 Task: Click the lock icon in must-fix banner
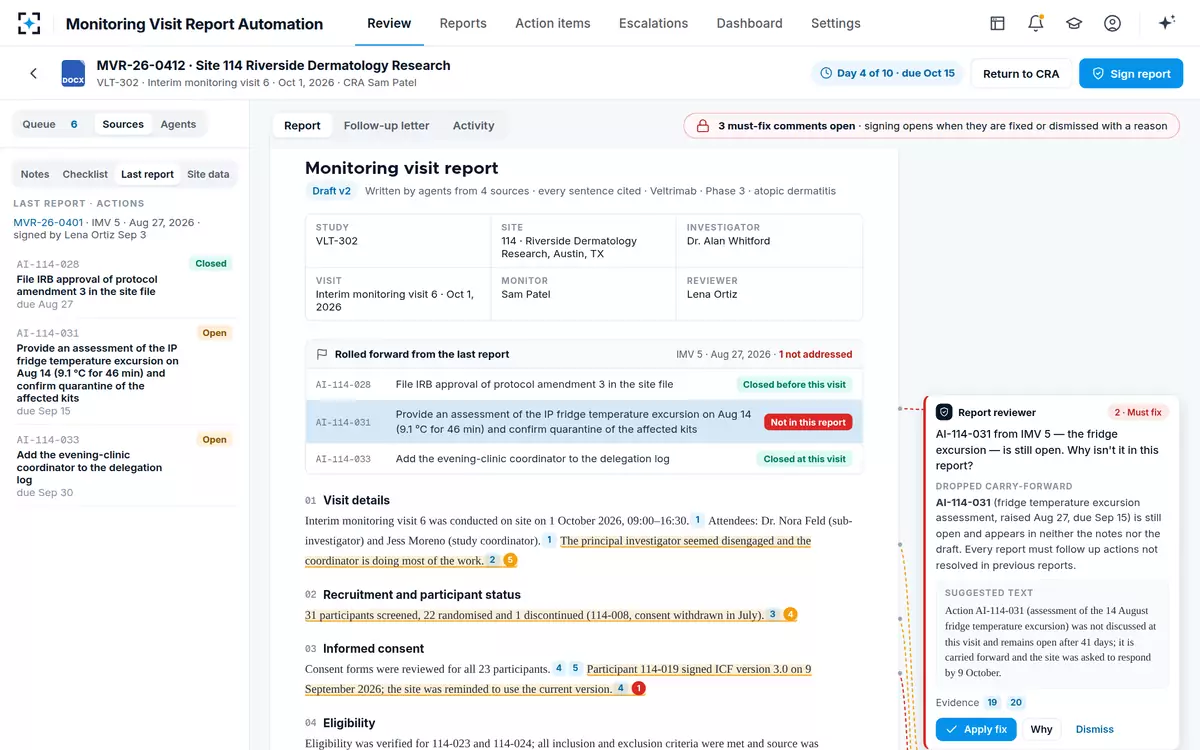(703, 126)
